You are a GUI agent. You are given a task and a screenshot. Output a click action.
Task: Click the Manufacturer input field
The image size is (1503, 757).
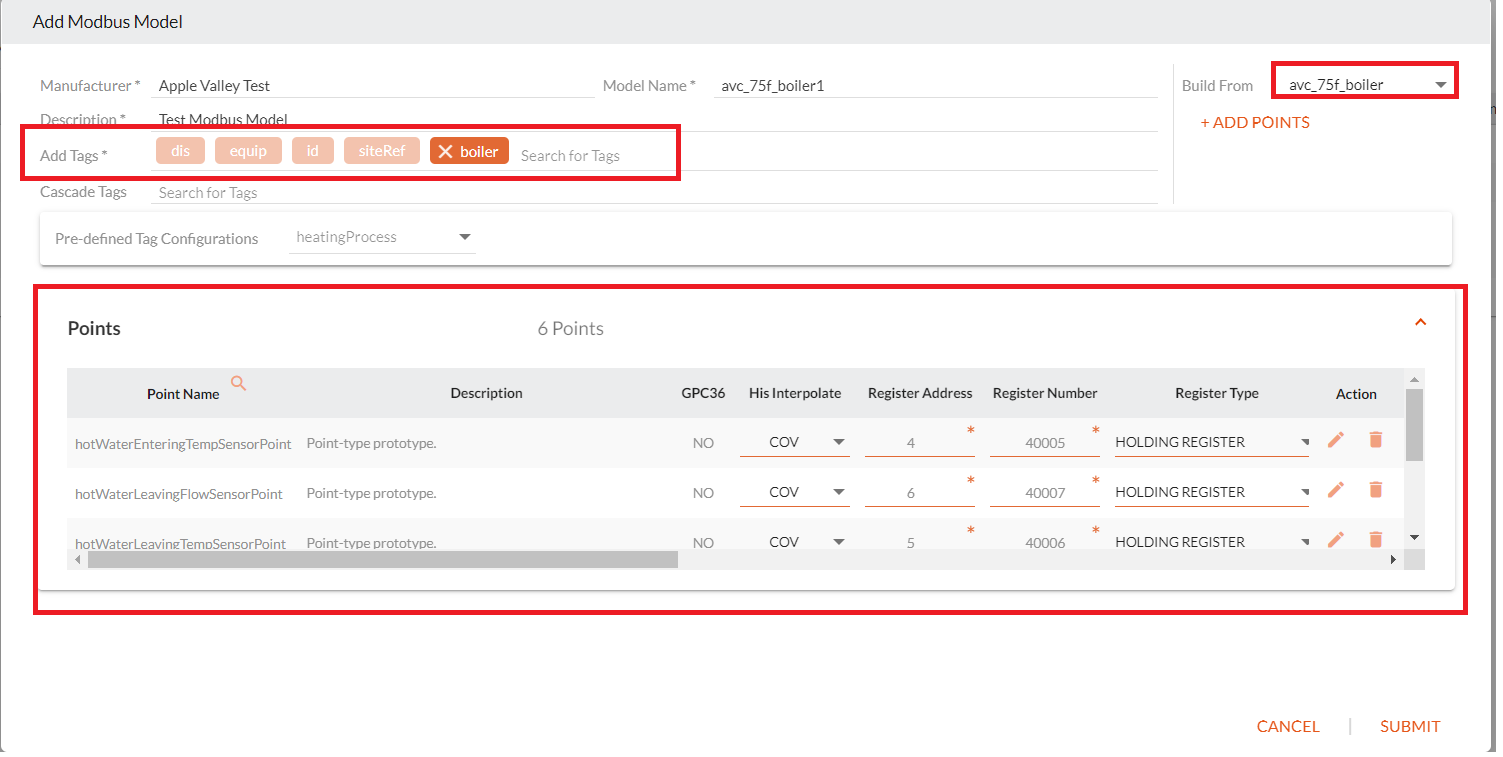(x=373, y=86)
